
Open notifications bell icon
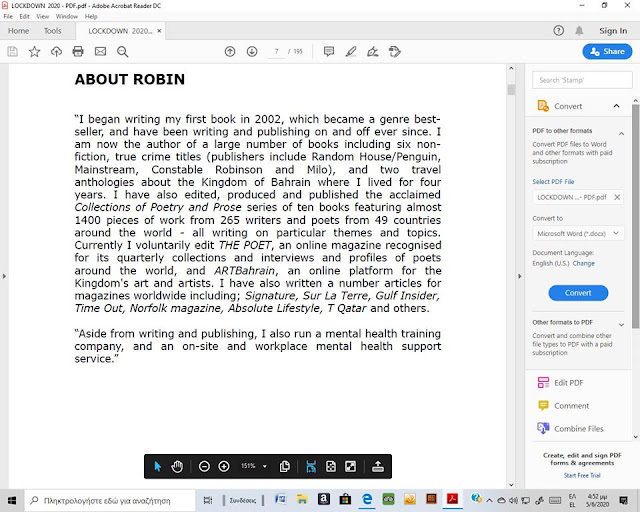click(579, 31)
